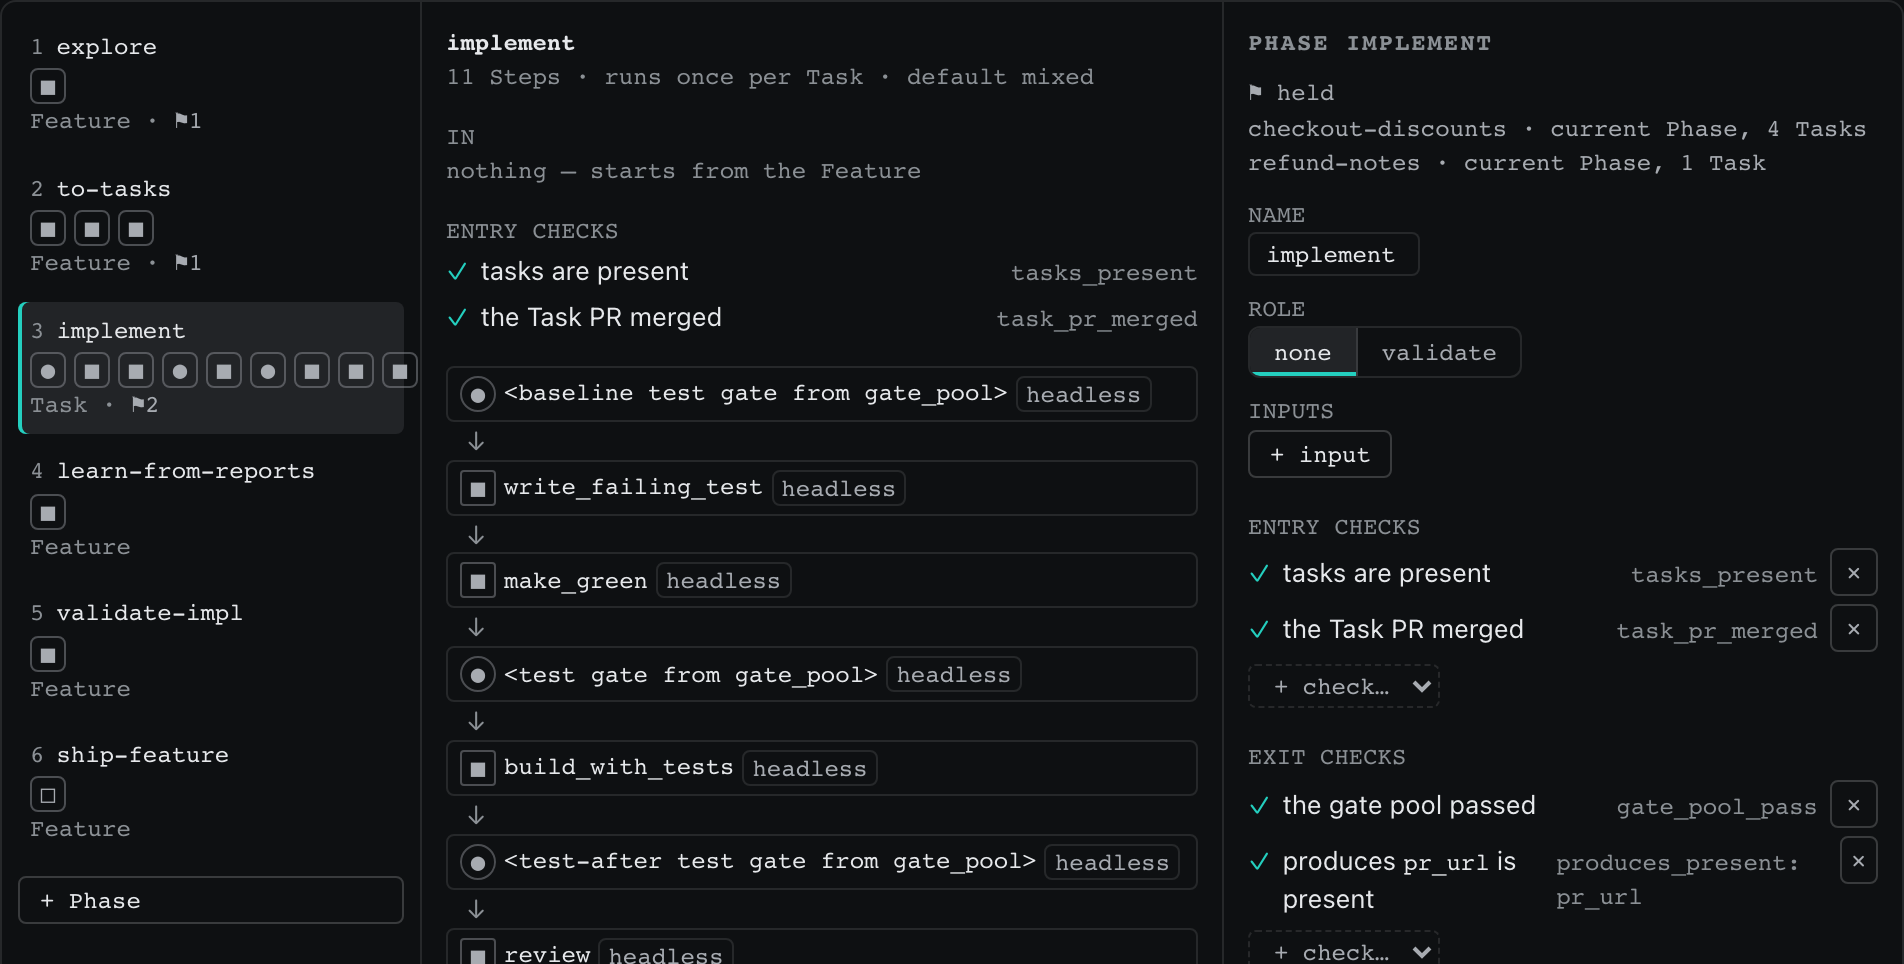Click step icon of review step
Viewport: 1904px width, 964px height.
(478, 952)
